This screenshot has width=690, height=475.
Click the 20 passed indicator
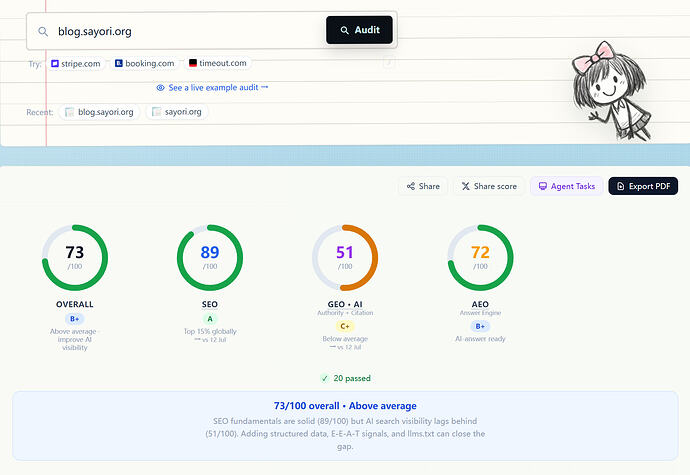(345, 378)
